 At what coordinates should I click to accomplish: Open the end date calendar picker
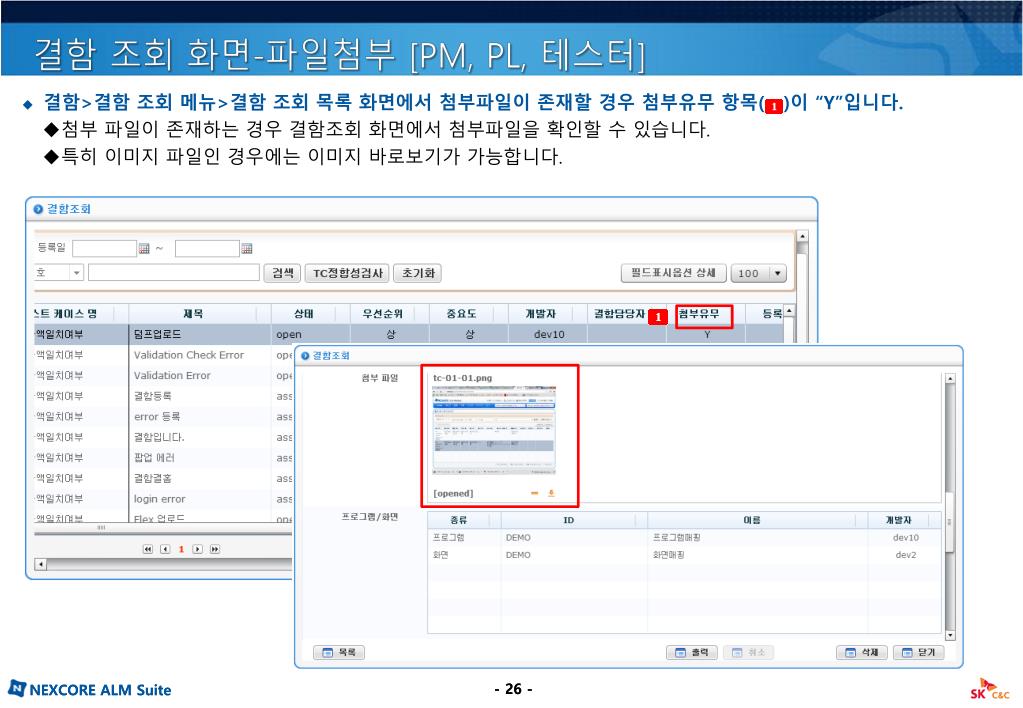click(x=247, y=248)
